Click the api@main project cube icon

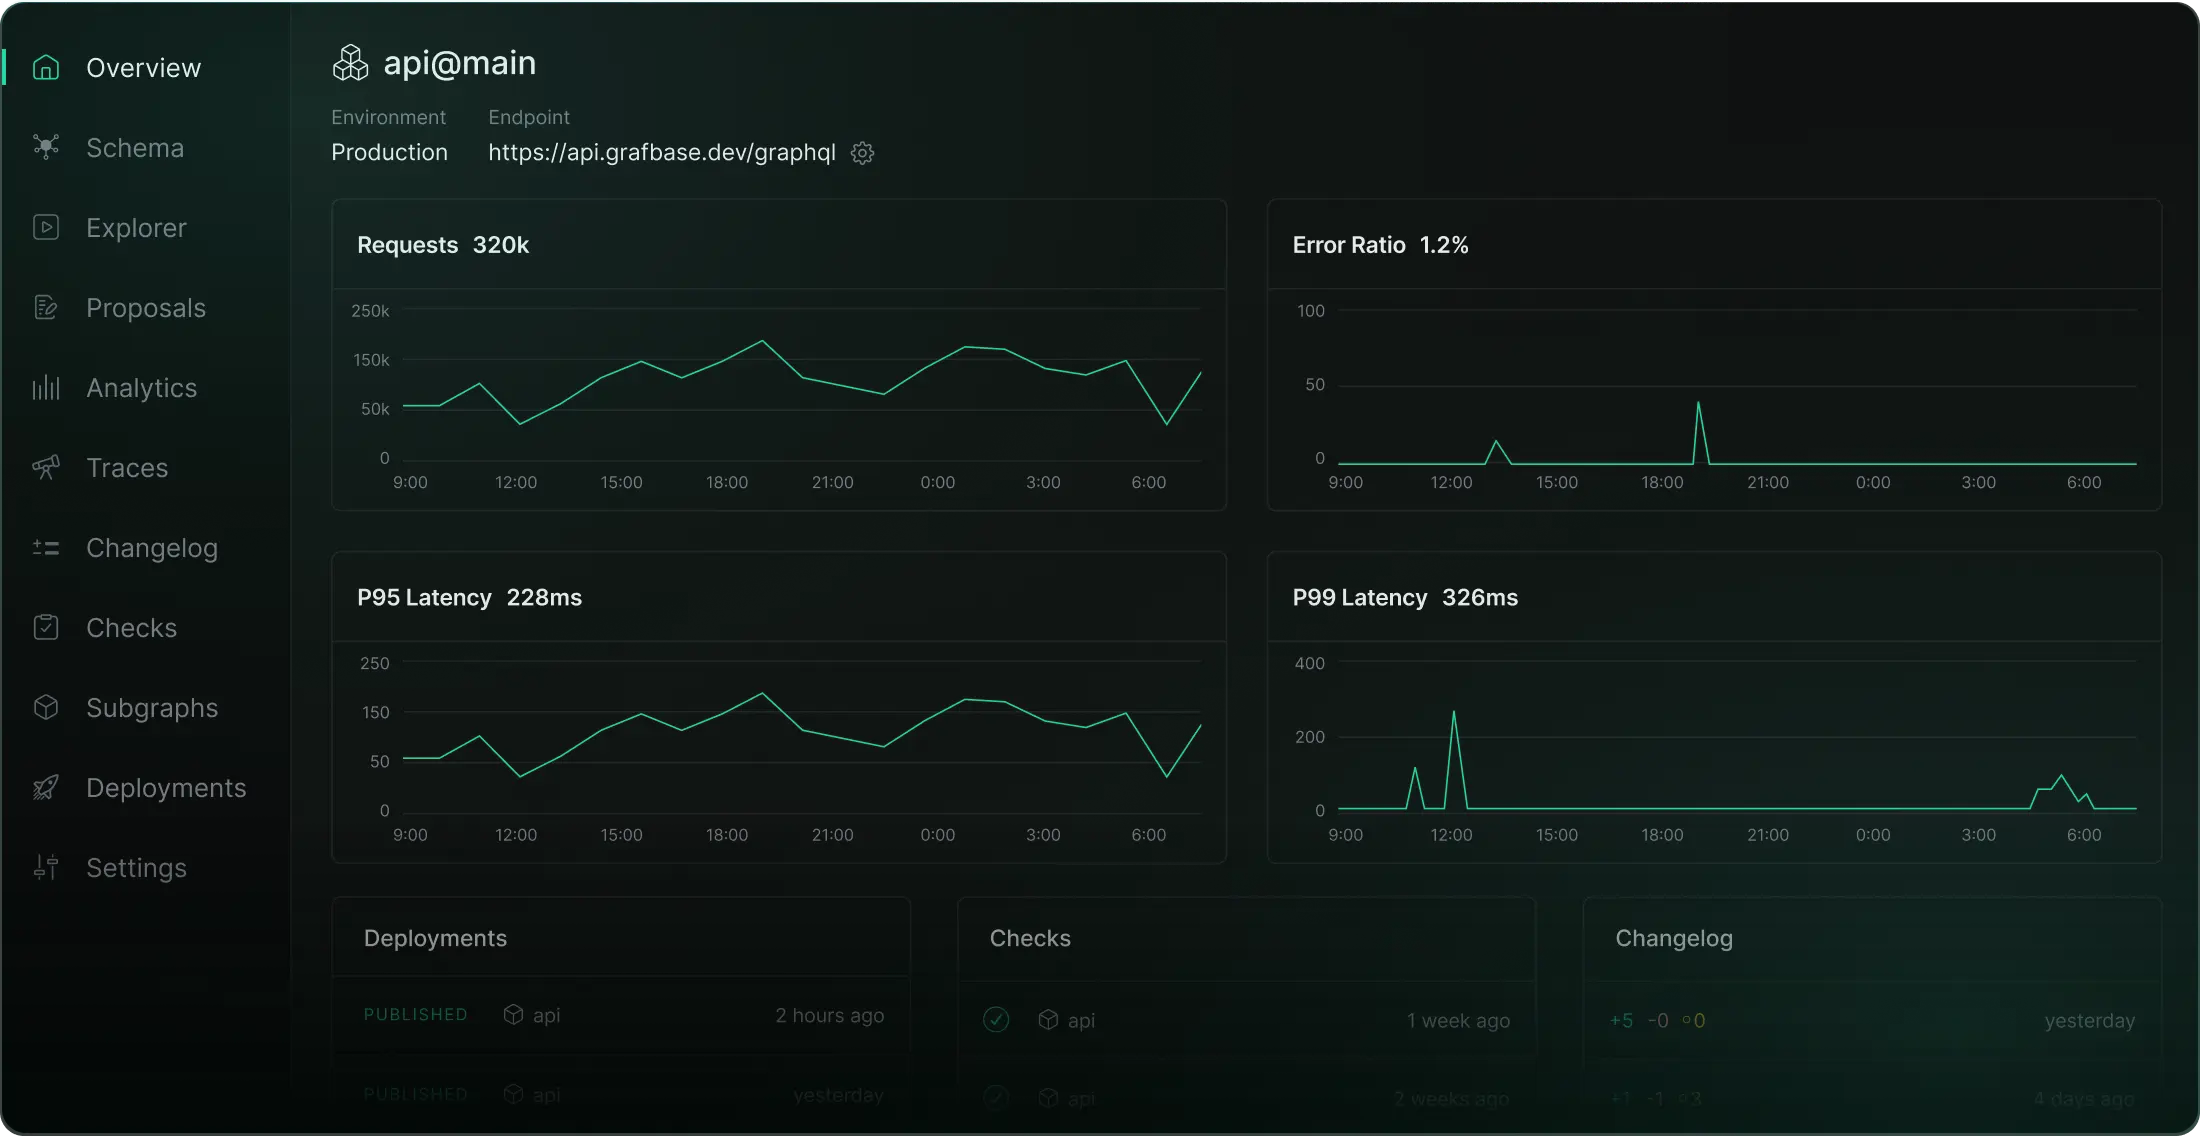(350, 61)
